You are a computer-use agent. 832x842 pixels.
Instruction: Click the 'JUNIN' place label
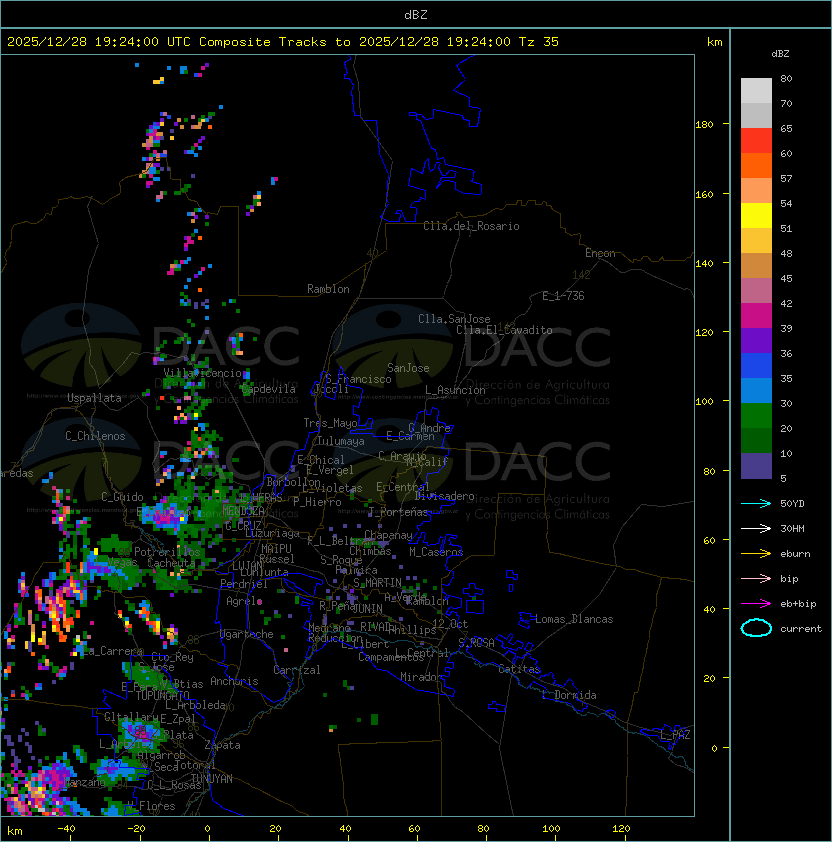[367, 608]
